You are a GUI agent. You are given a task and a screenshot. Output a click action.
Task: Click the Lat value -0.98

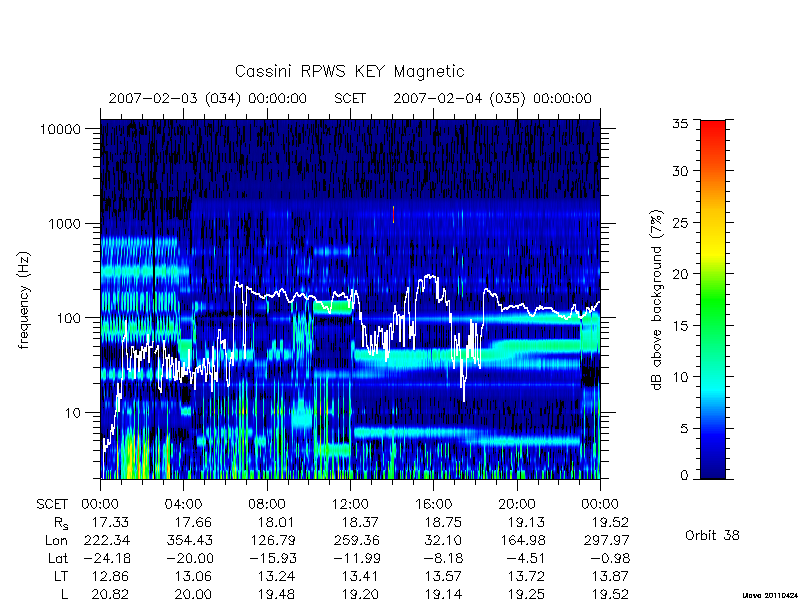click(x=610, y=559)
